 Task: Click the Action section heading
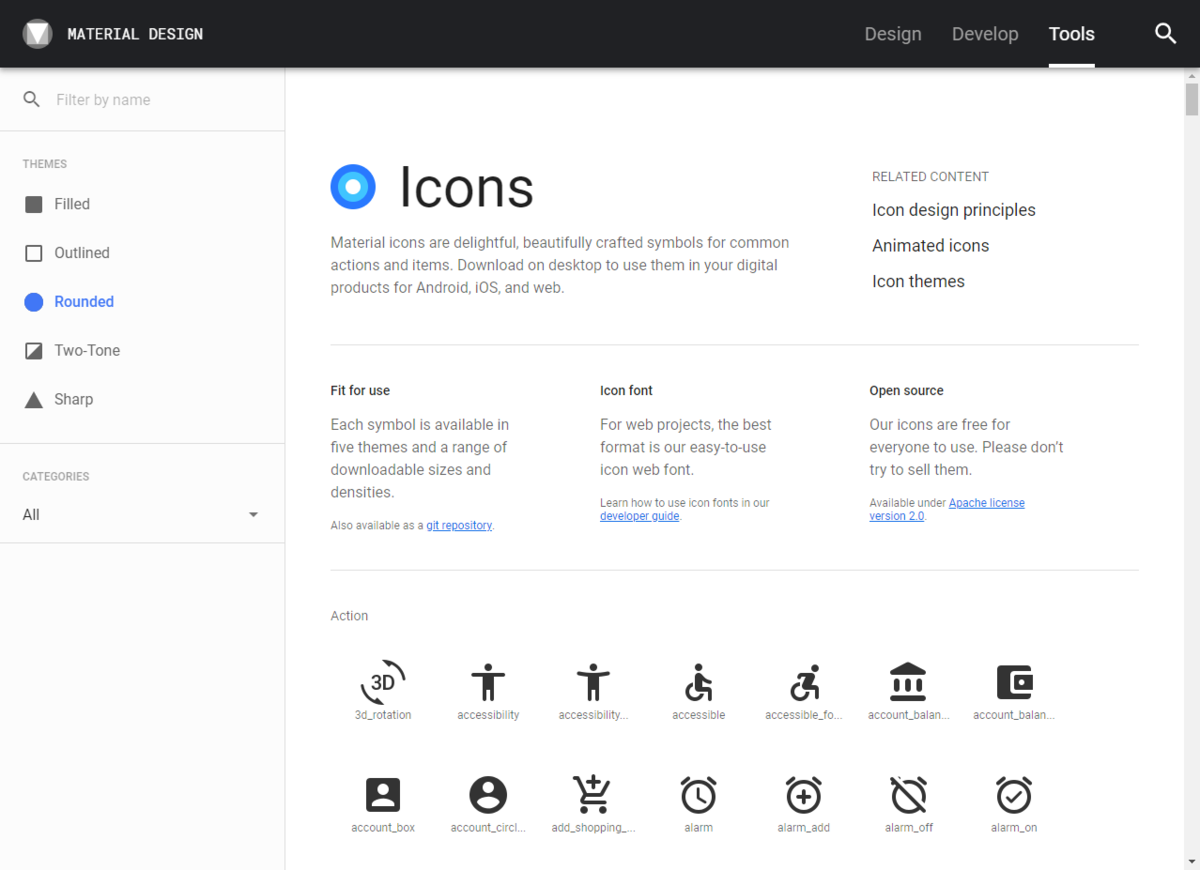pos(349,616)
